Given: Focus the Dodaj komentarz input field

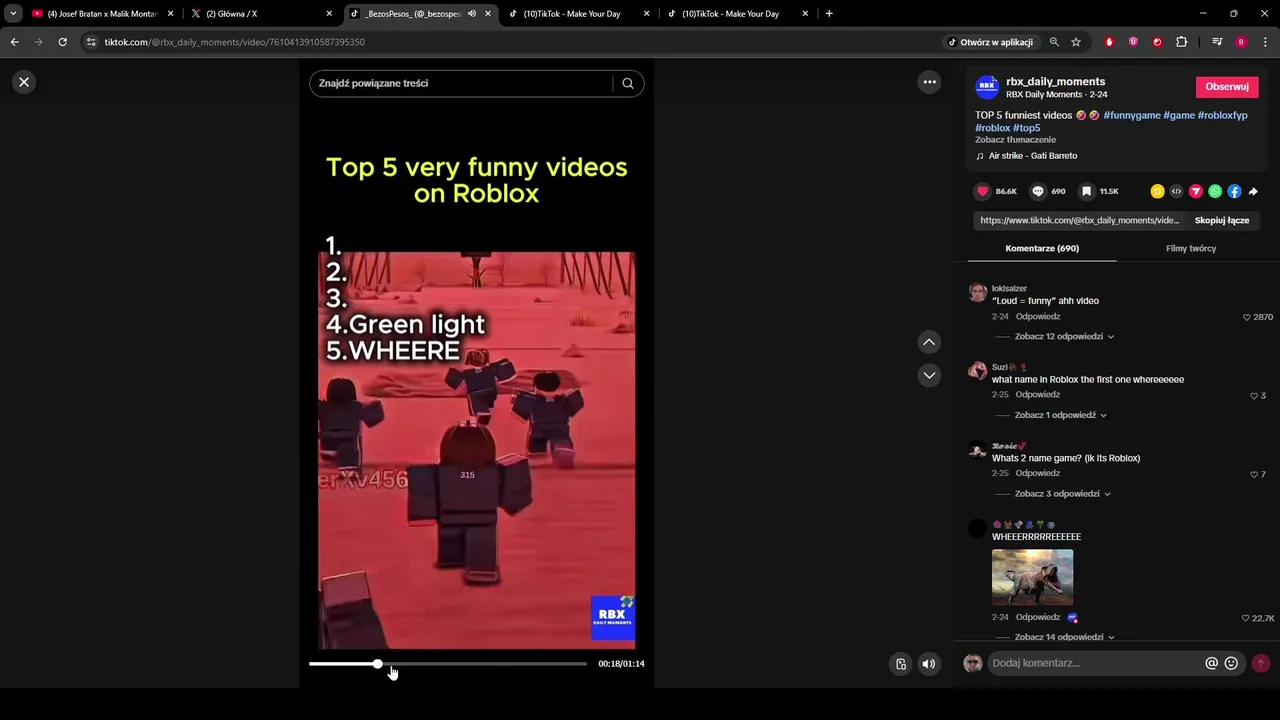Looking at the screenshot, I should coord(1095,663).
